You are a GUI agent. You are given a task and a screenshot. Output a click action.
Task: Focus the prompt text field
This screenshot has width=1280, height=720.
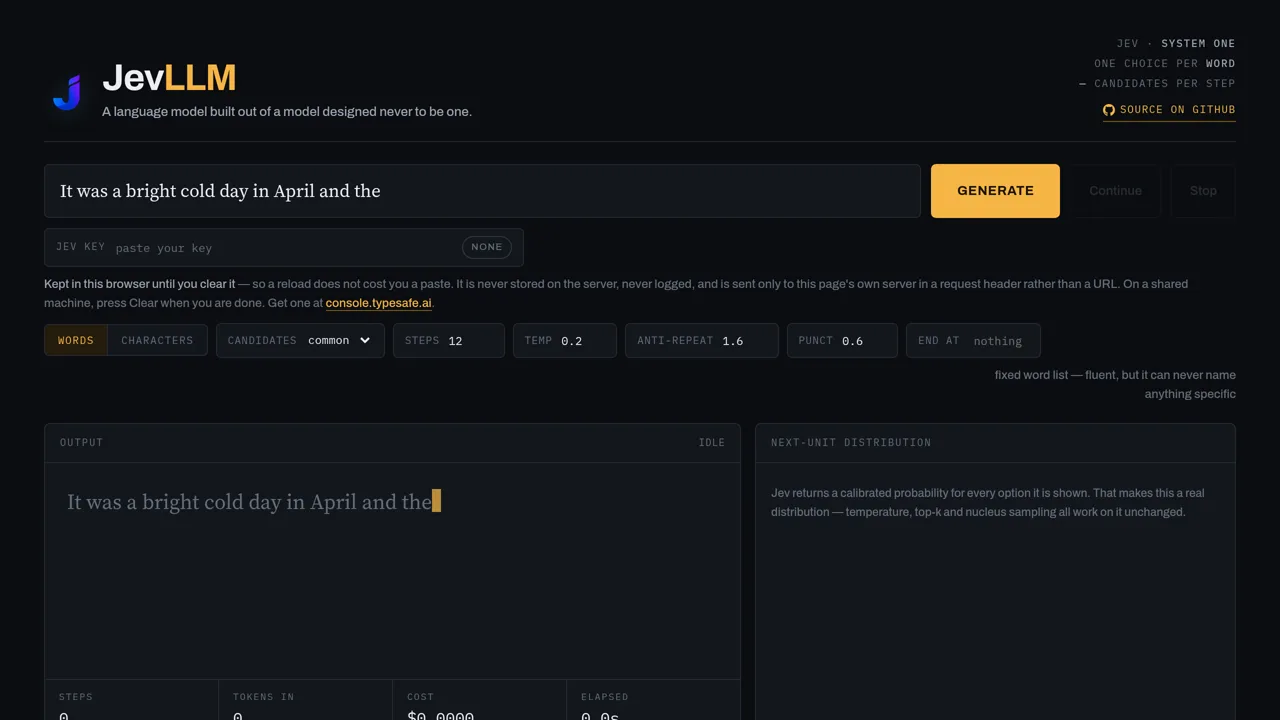[x=482, y=191]
